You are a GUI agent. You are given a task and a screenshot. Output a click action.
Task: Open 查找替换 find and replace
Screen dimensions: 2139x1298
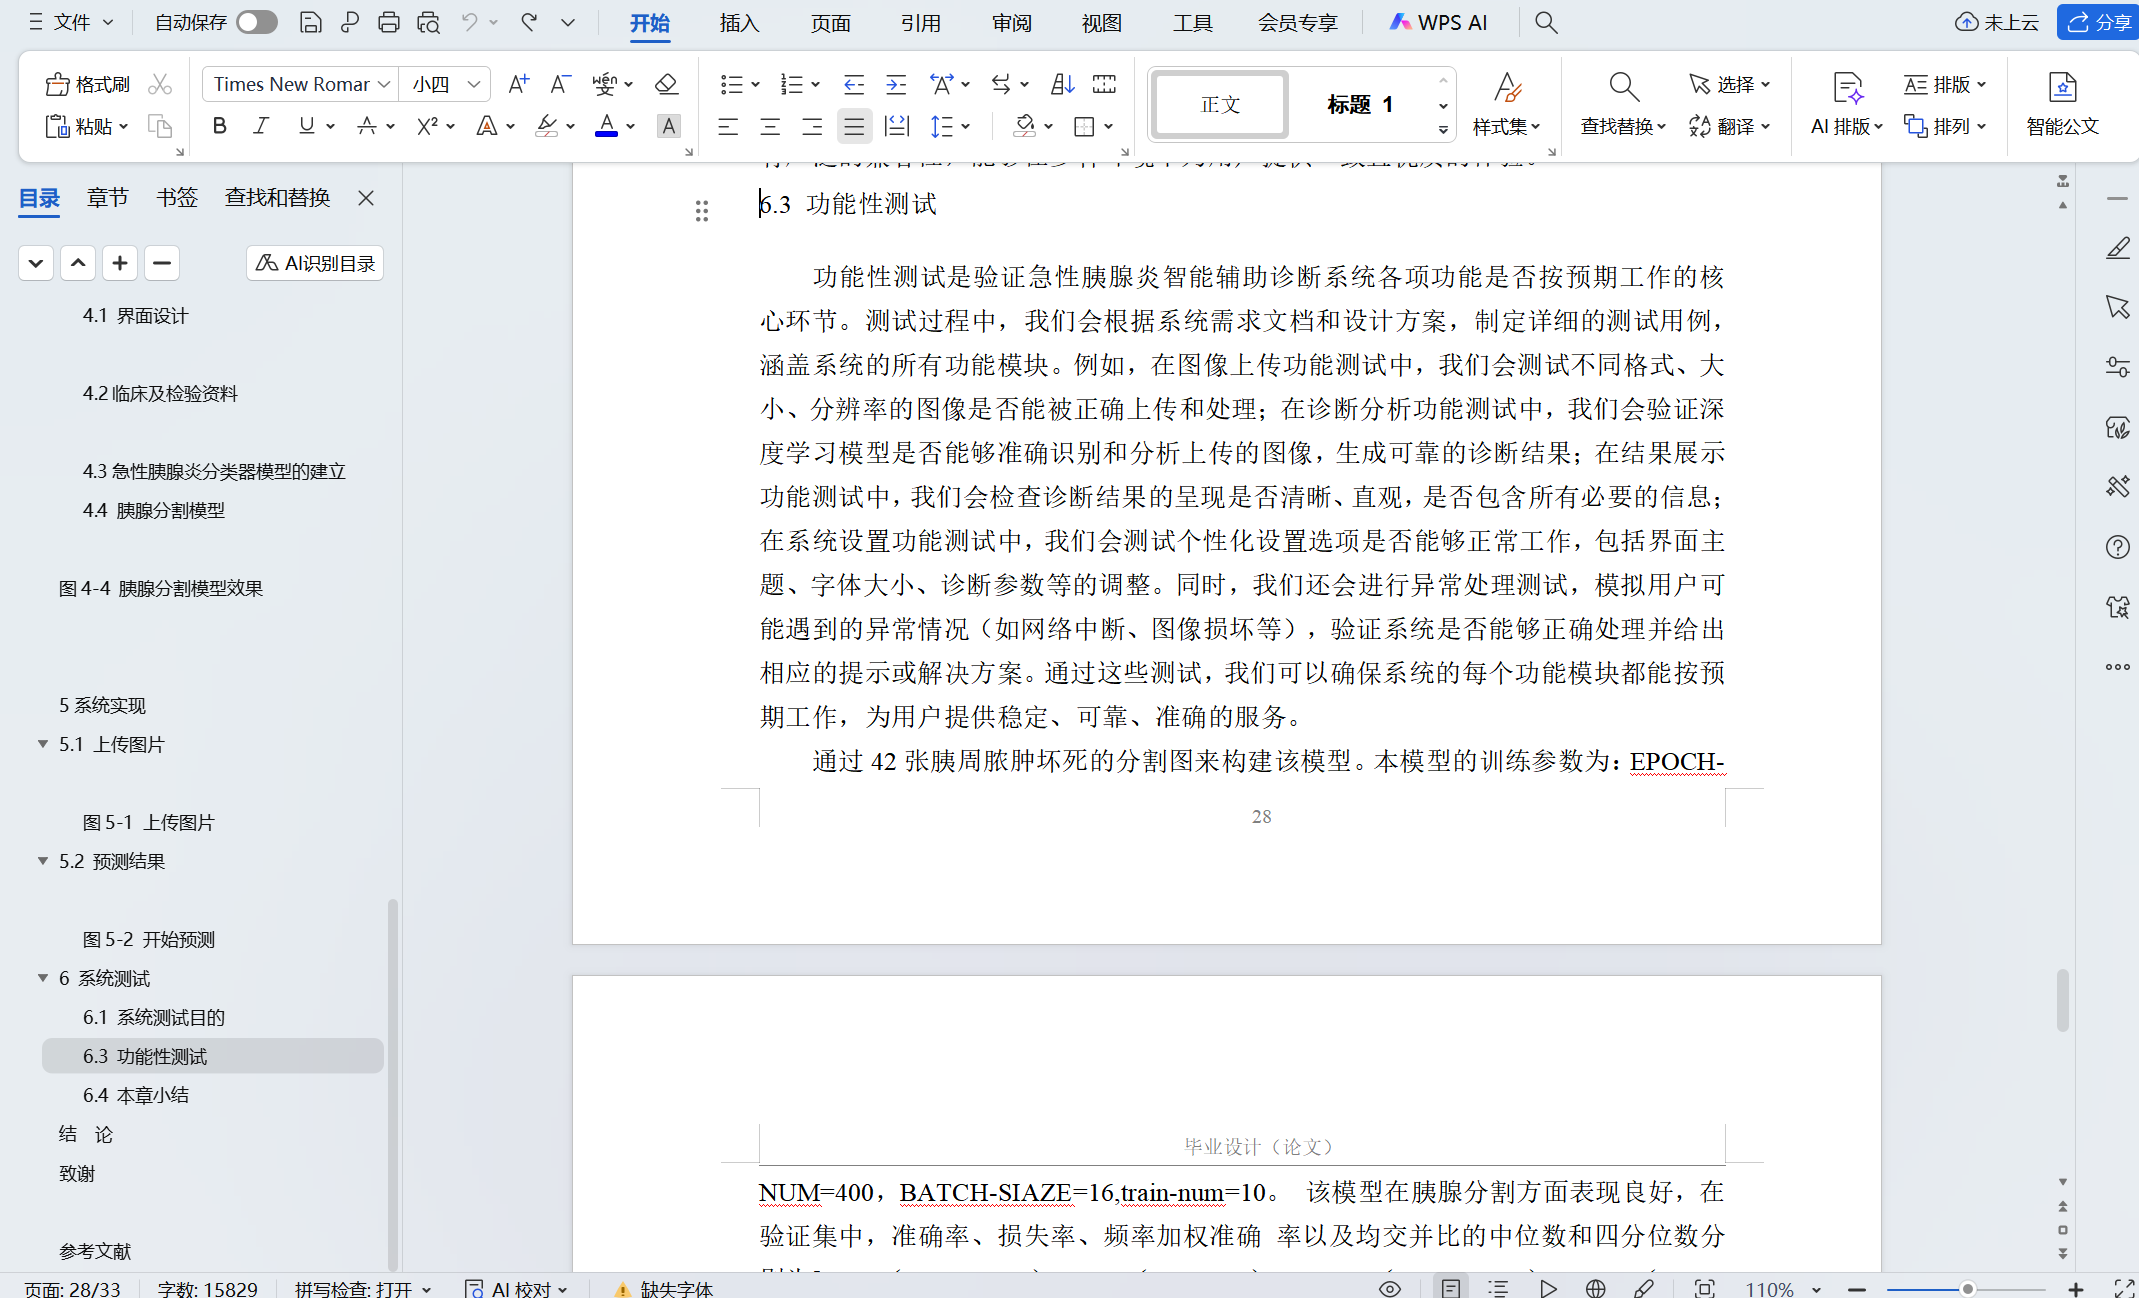(x=1623, y=103)
